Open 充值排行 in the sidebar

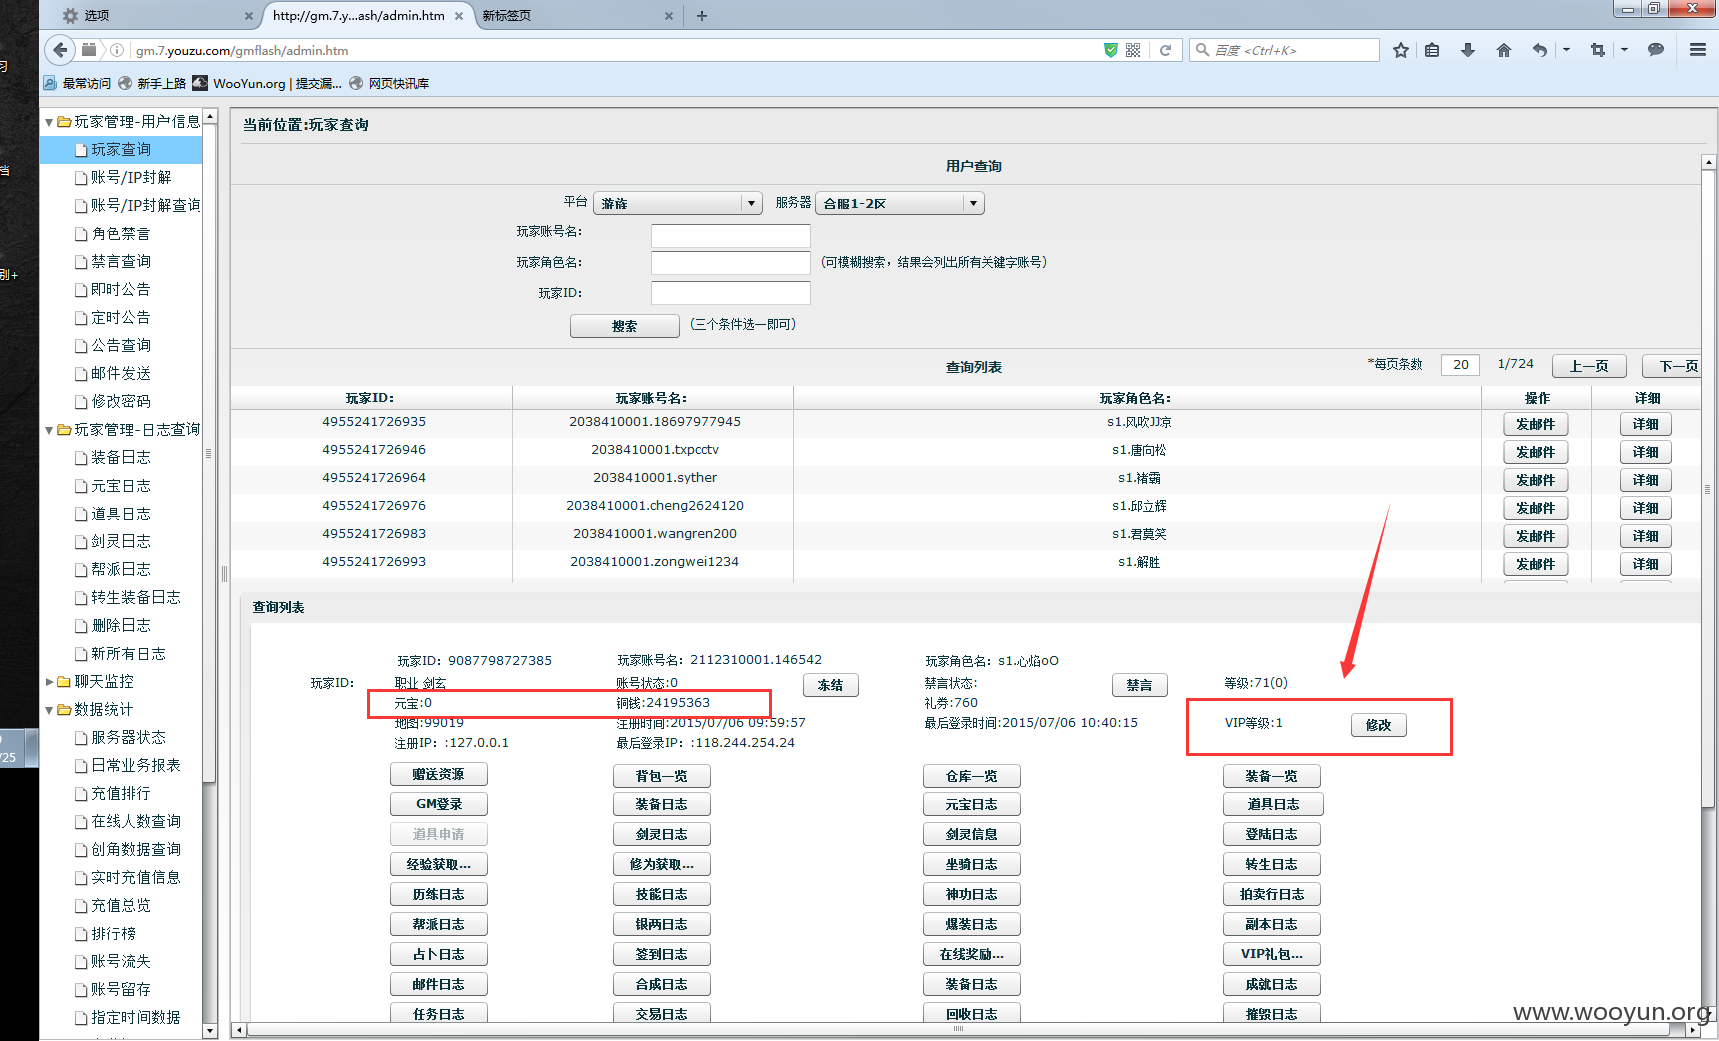click(121, 794)
